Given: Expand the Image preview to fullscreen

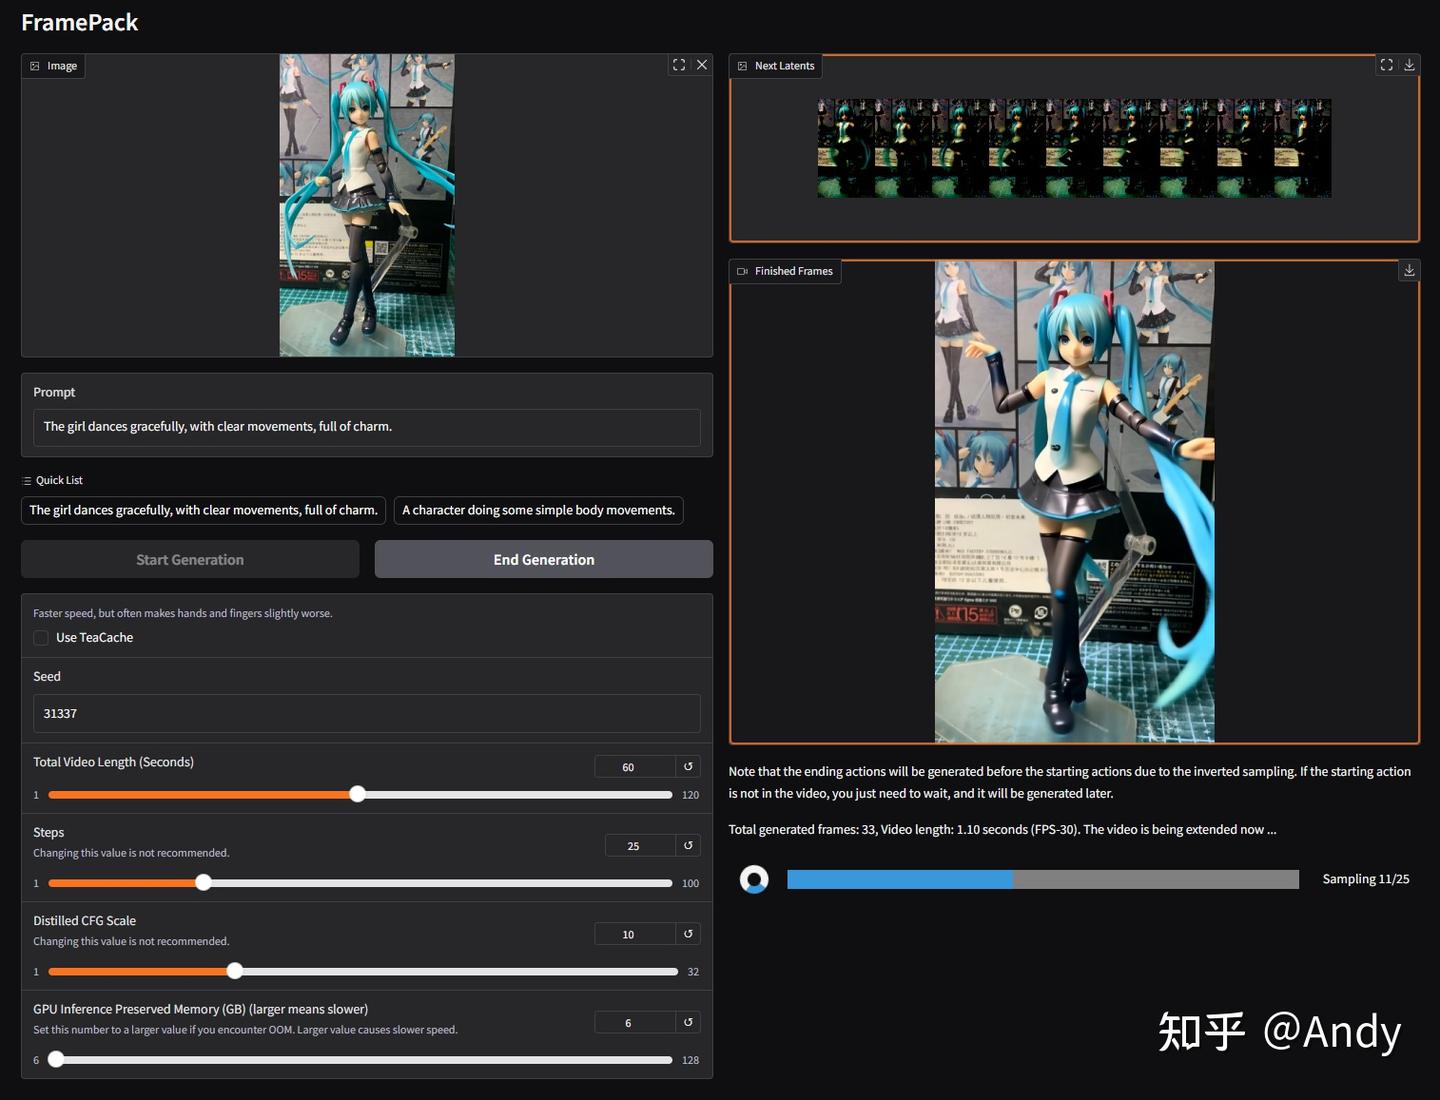Looking at the screenshot, I should 678,64.
